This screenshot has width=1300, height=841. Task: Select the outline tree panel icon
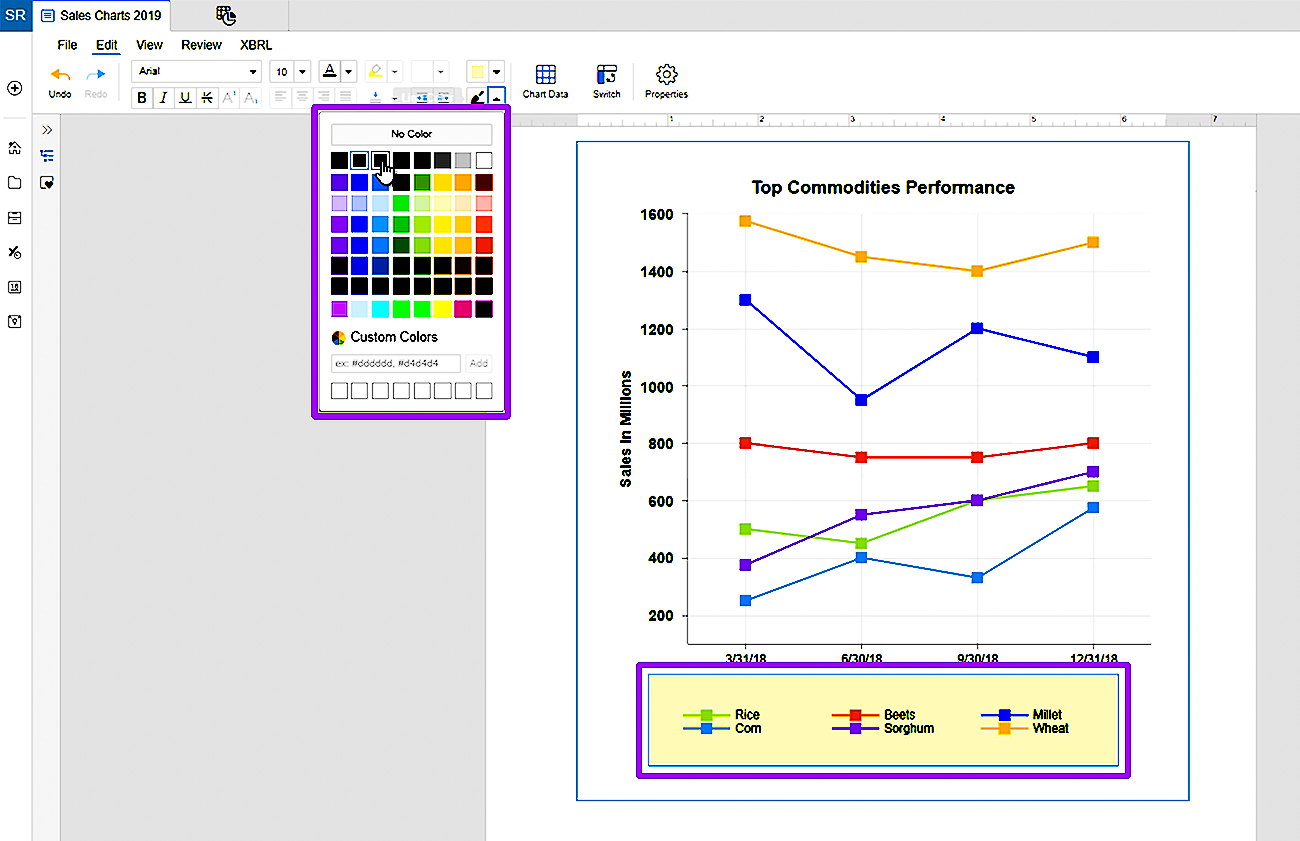(x=47, y=156)
